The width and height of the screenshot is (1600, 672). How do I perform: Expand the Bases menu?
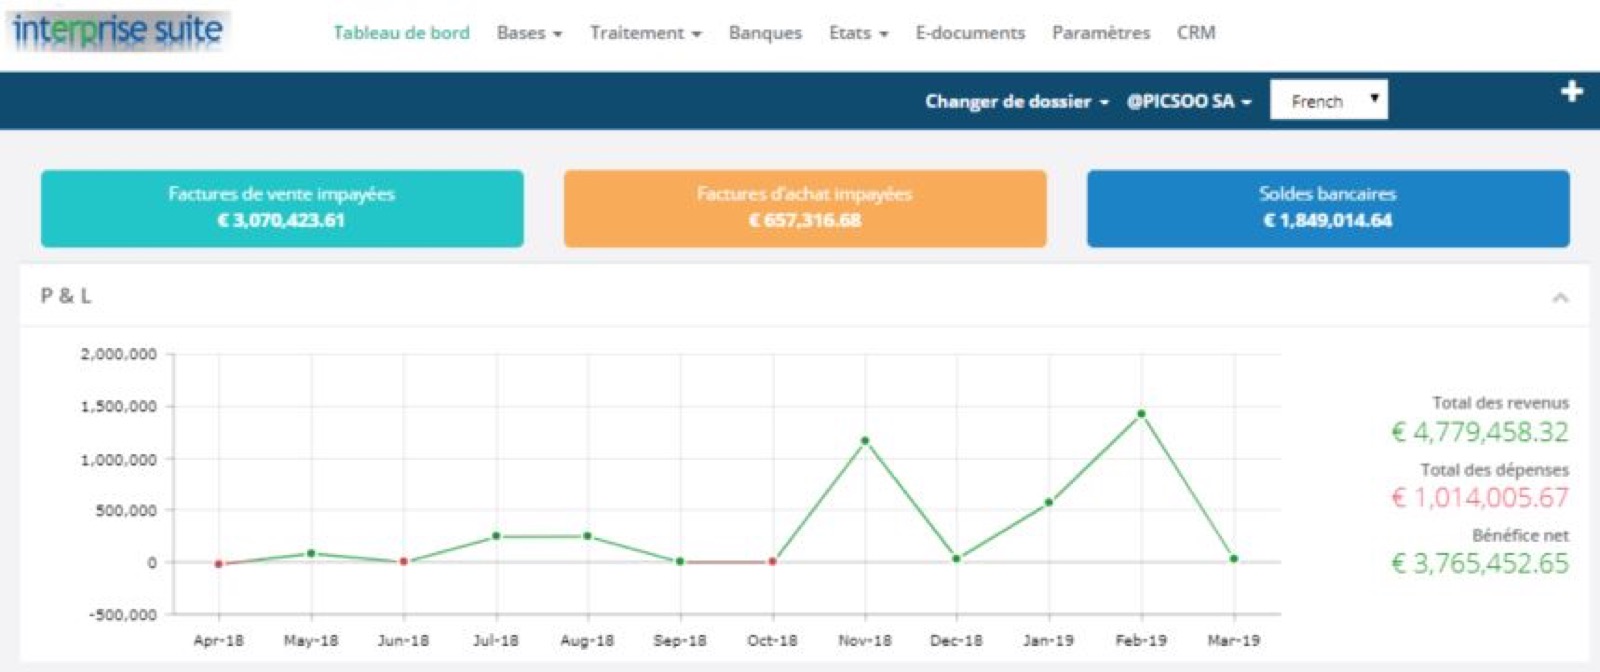click(529, 33)
